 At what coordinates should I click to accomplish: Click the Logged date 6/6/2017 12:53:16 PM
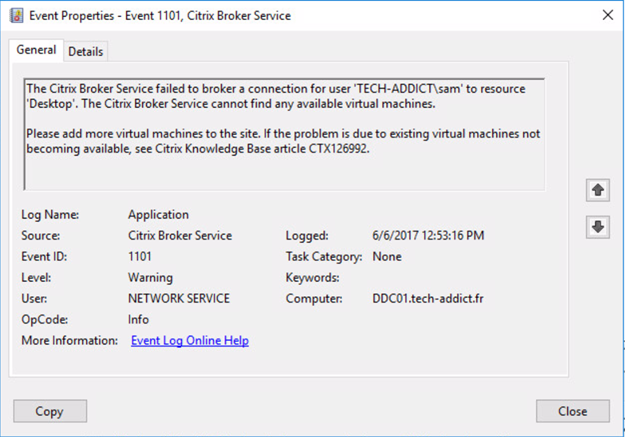click(428, 236)
